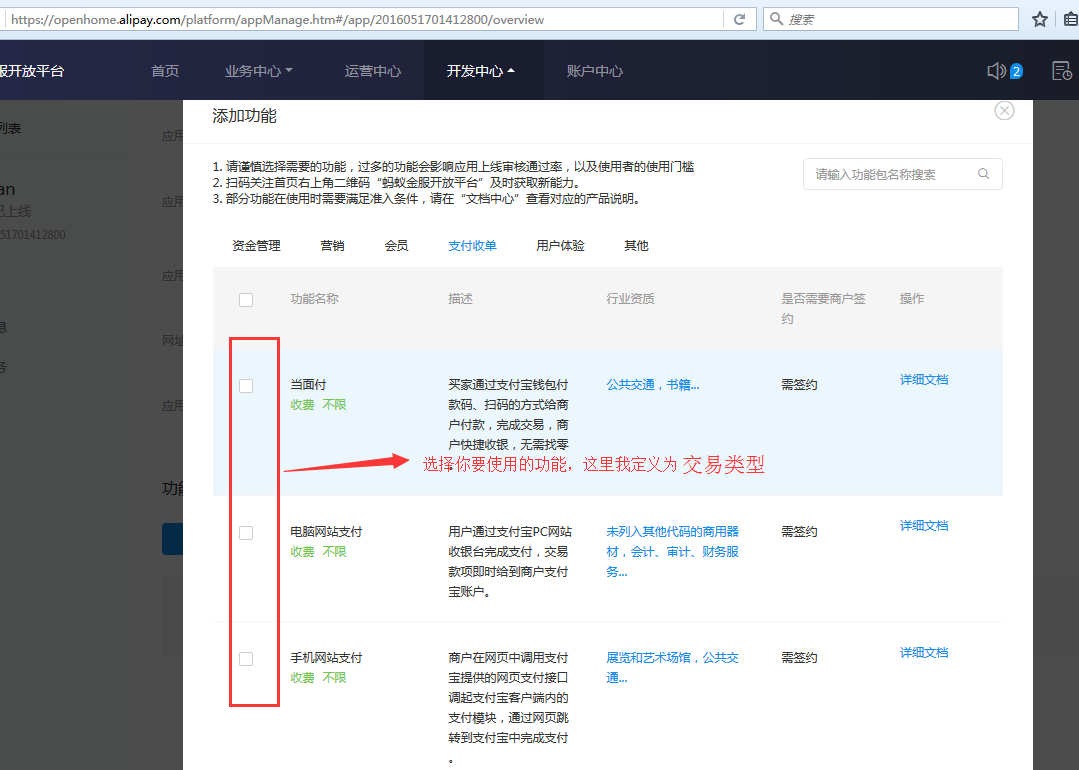This screenshot has width=1079, height=770.
Task: Open 详细文档 link for 当面付
Action: click(x=923, y=380)
